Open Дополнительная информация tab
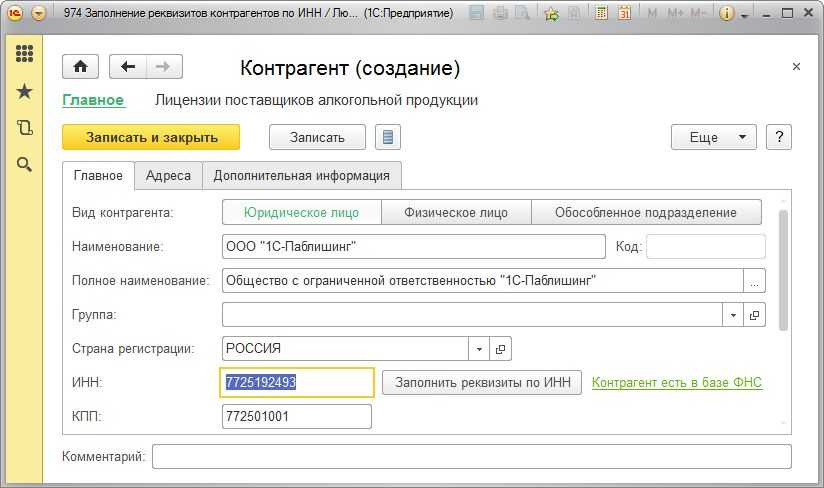The height and width of the screenshot is (488, 824). pos(302,175)
